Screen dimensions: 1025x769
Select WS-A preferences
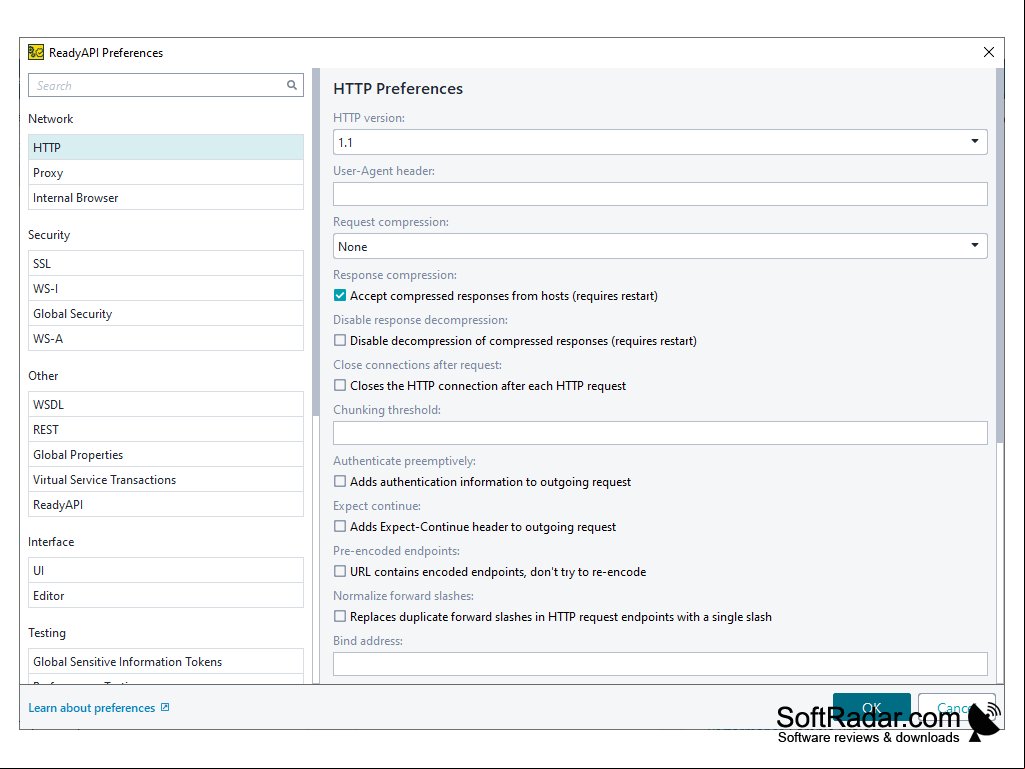tap(166, 339)
